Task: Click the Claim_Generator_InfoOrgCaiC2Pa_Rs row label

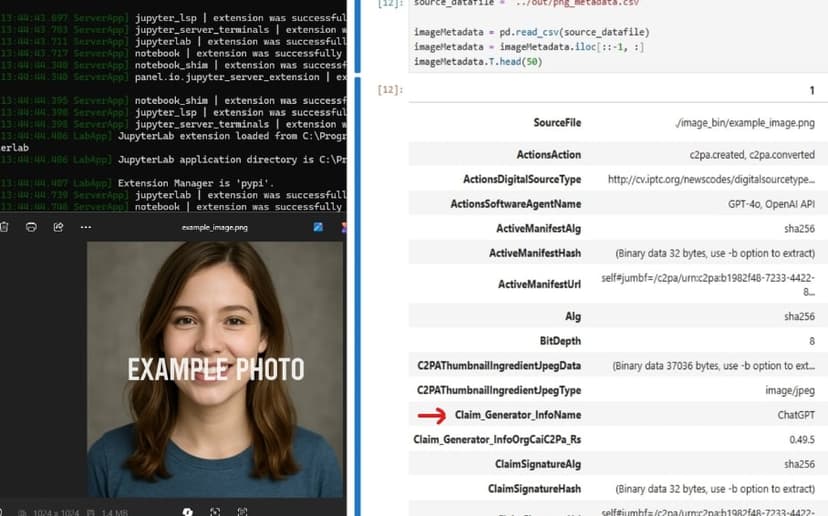Action: pos(497,439)
